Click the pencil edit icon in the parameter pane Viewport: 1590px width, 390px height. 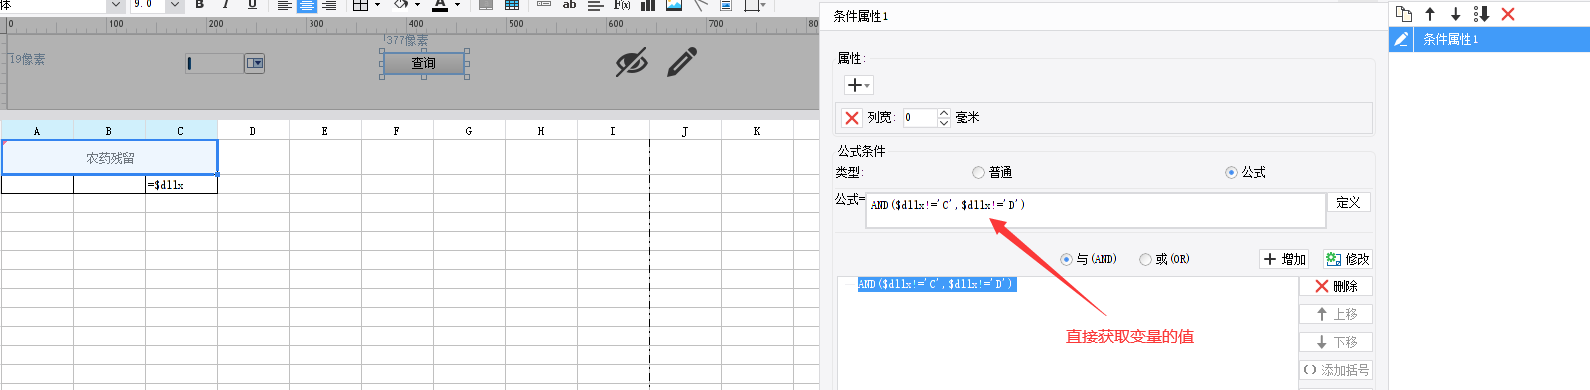tap(682, 62)
